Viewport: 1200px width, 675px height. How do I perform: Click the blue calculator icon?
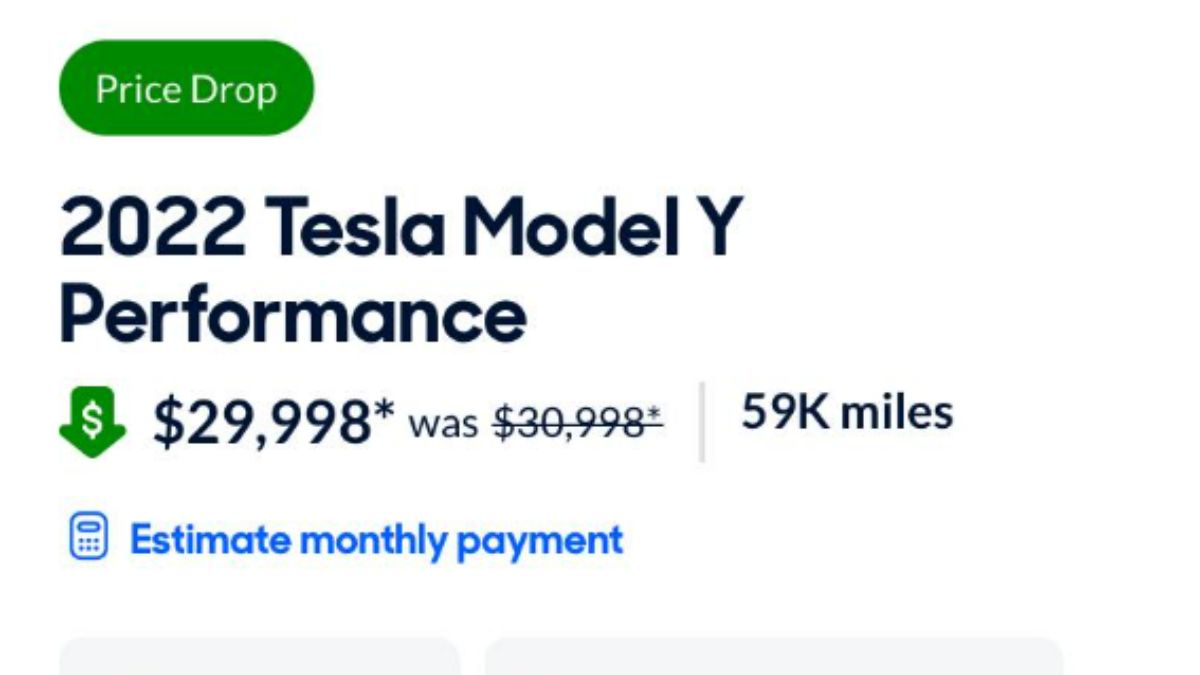coord(88,538)
